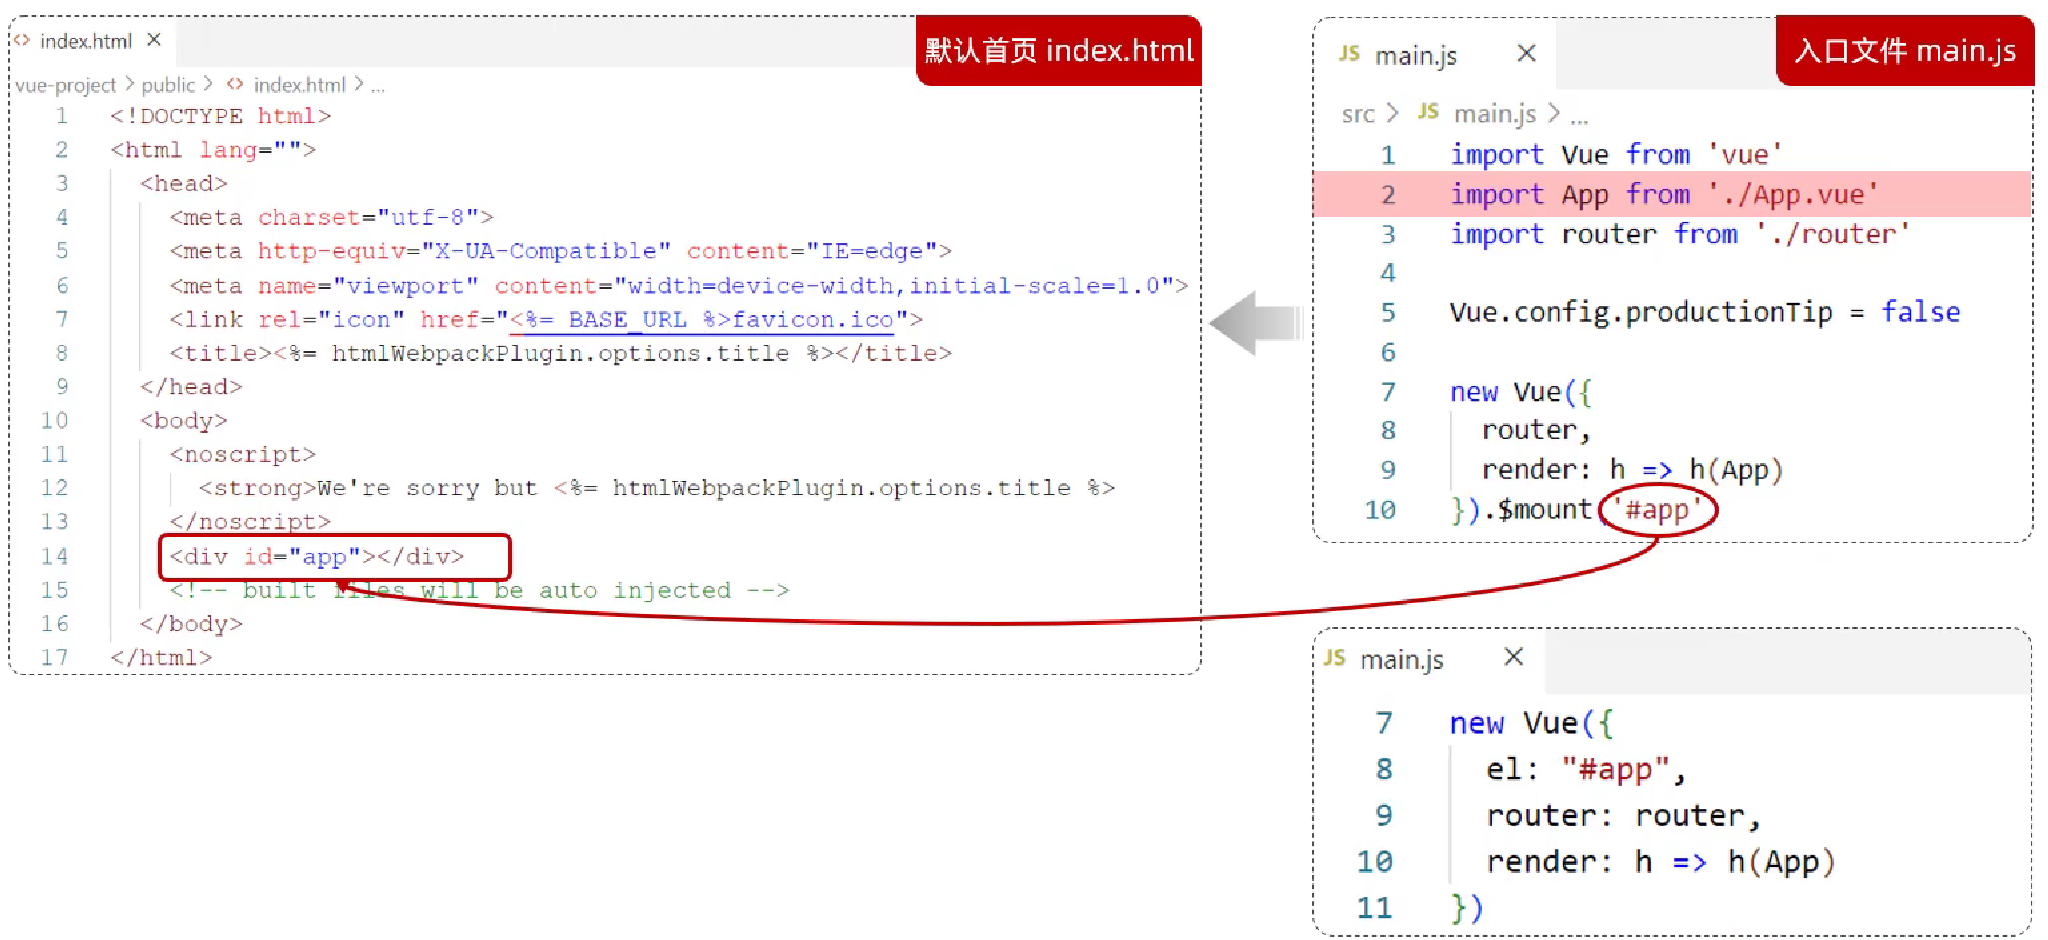Expand breadcrumb chevron after vue-project
The width and height of the screenshot is (2048, 940).
[x=129, y=84]
